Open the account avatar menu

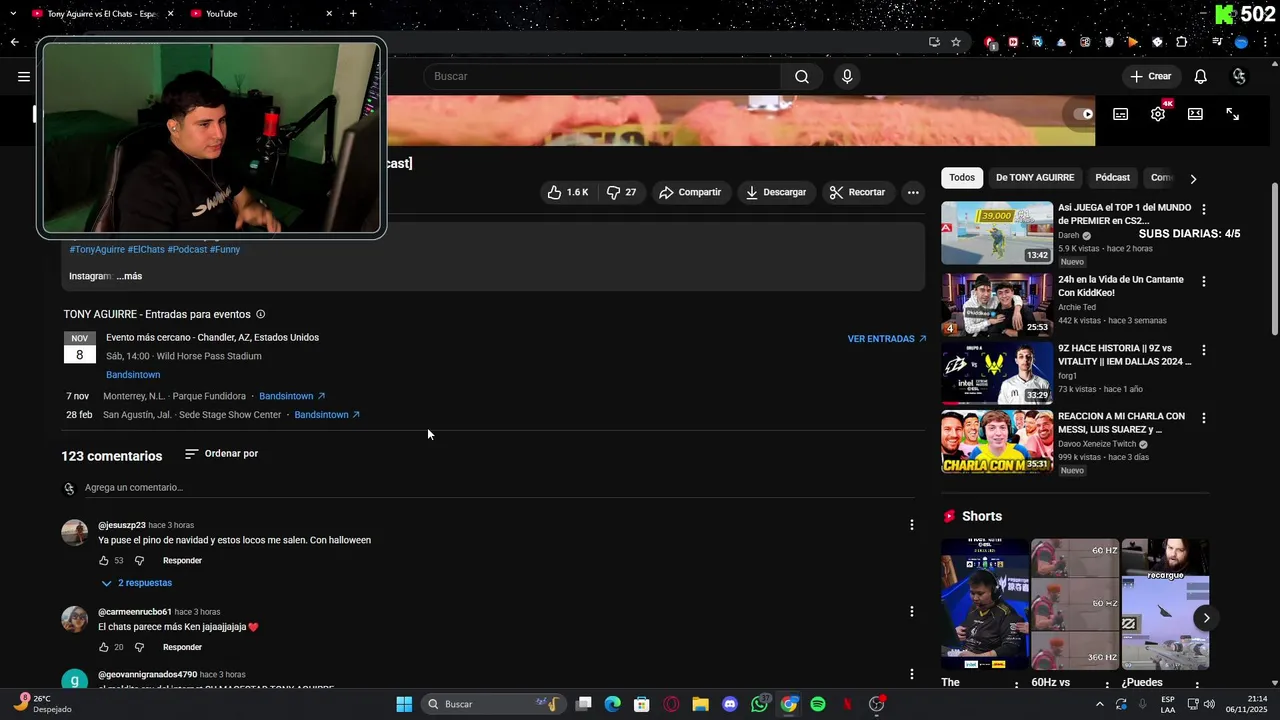click(x=1239, y=76)
